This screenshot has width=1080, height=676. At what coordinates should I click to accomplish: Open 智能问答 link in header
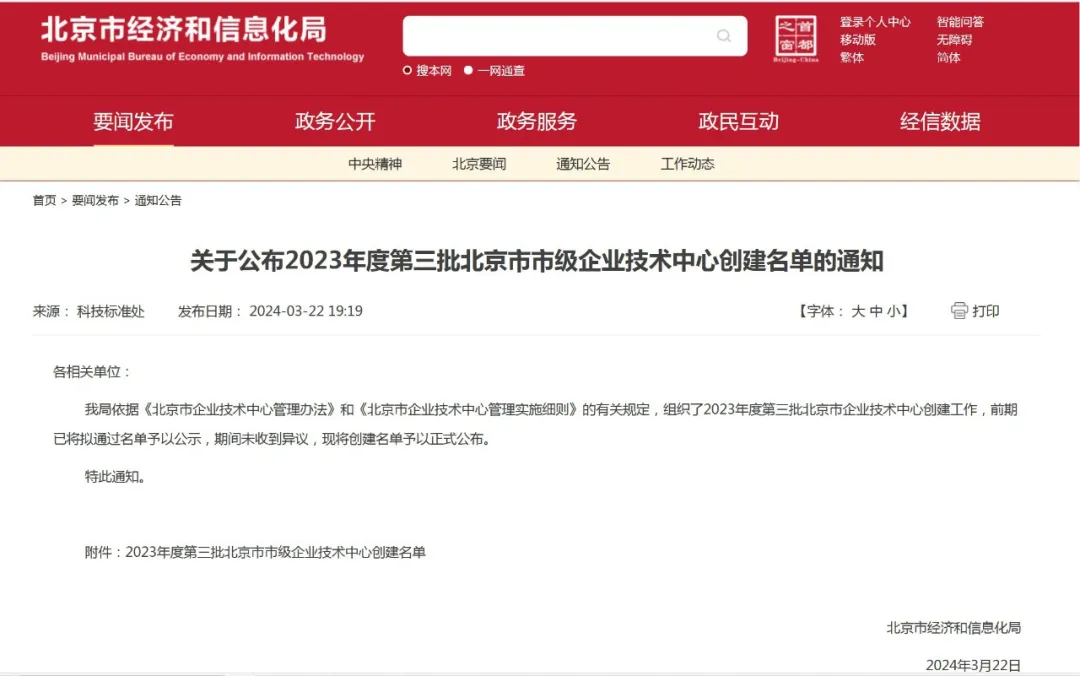[x=960, y=22]
